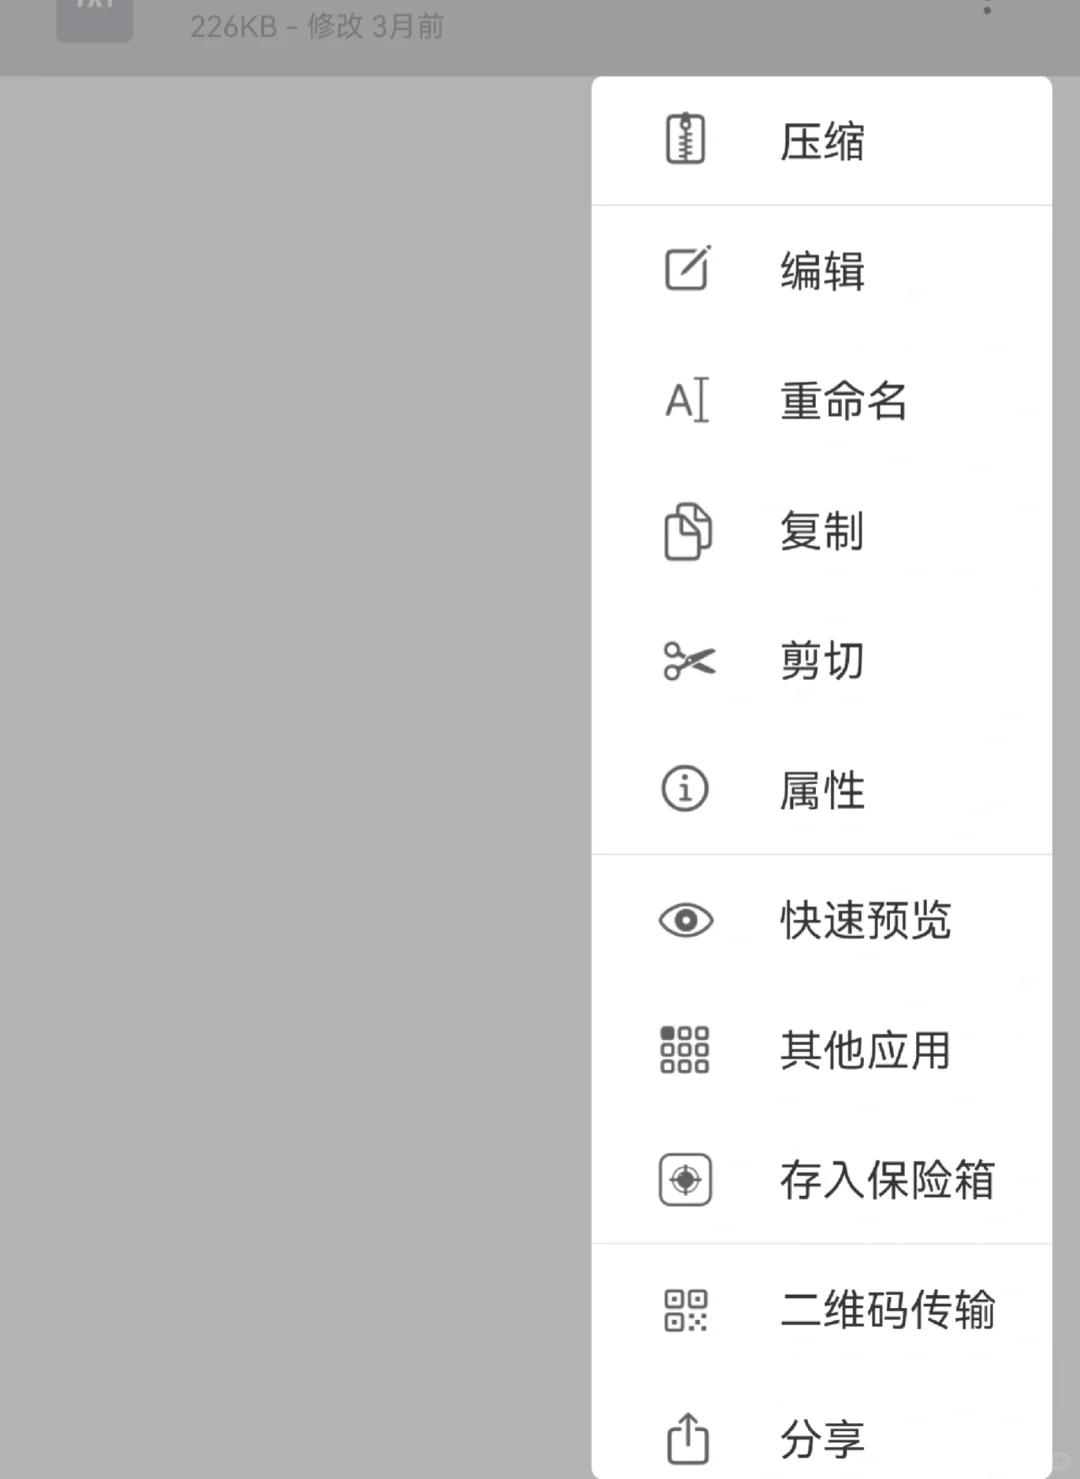Viewport: 1080px width, 1479px height.
Task: Click the share upload arrow icon
Action: [687, 1438]
